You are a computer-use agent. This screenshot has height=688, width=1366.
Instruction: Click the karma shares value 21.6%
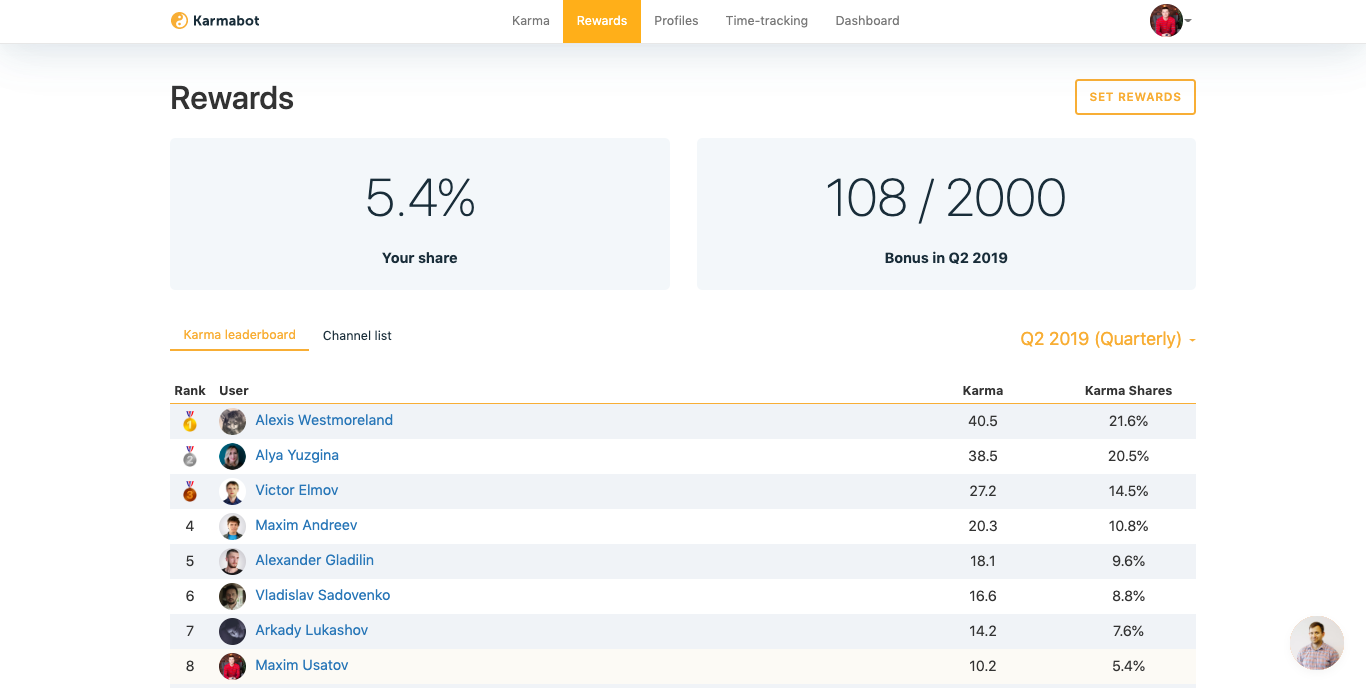click(1129, 421)
